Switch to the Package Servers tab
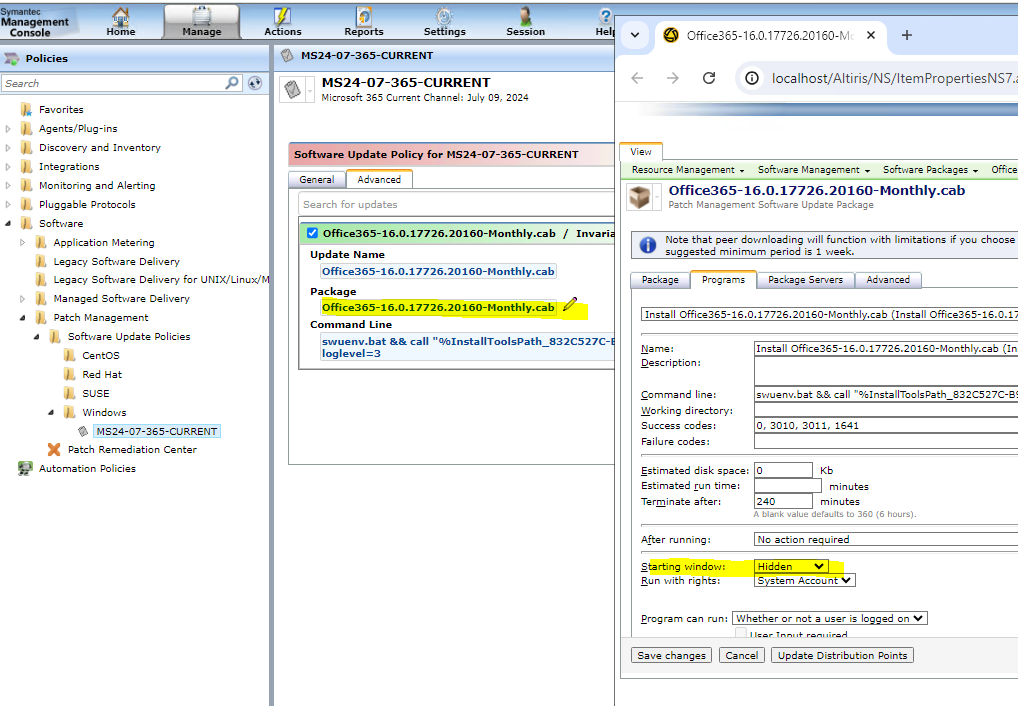Screen dimensions: 1018x706 pyautogui.click(x=806, y=279)
